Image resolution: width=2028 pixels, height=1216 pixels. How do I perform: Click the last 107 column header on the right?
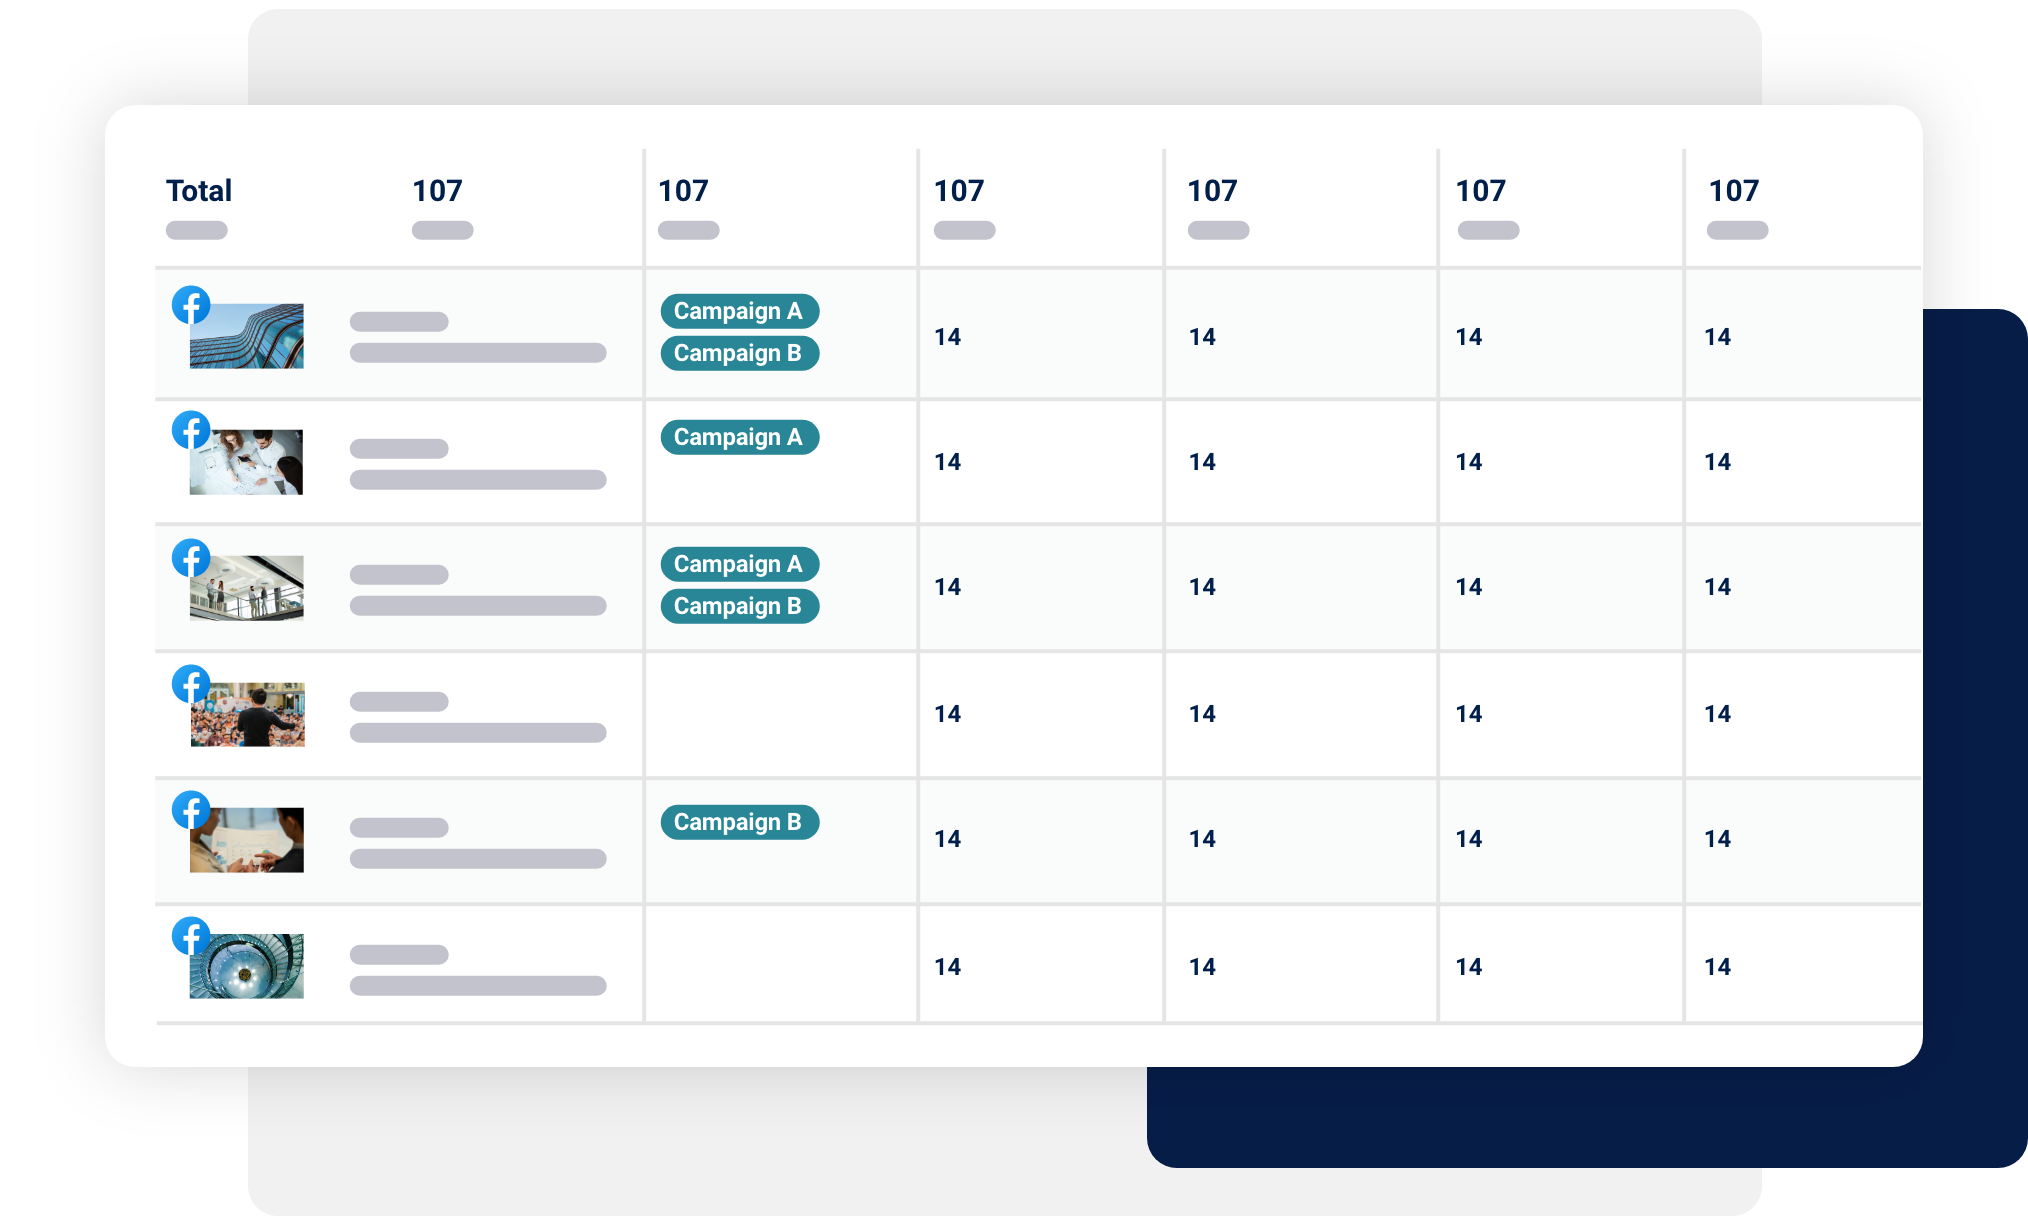[x=1733, y=191]
